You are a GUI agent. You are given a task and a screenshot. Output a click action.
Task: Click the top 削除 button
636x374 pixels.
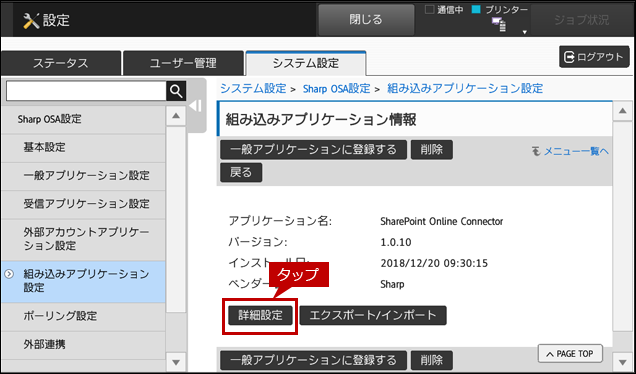coord(432,150)
